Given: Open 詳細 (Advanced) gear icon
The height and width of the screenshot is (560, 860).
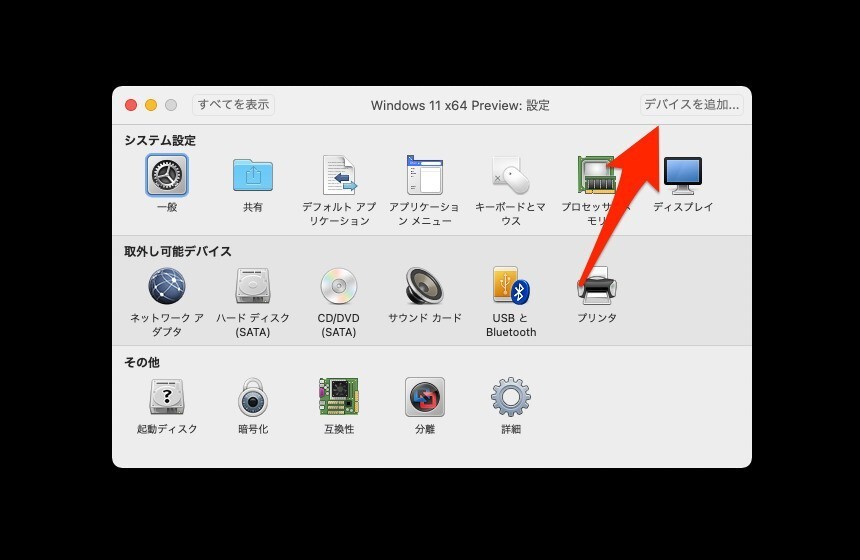Looking at the screenshot, I should [511, 397].
